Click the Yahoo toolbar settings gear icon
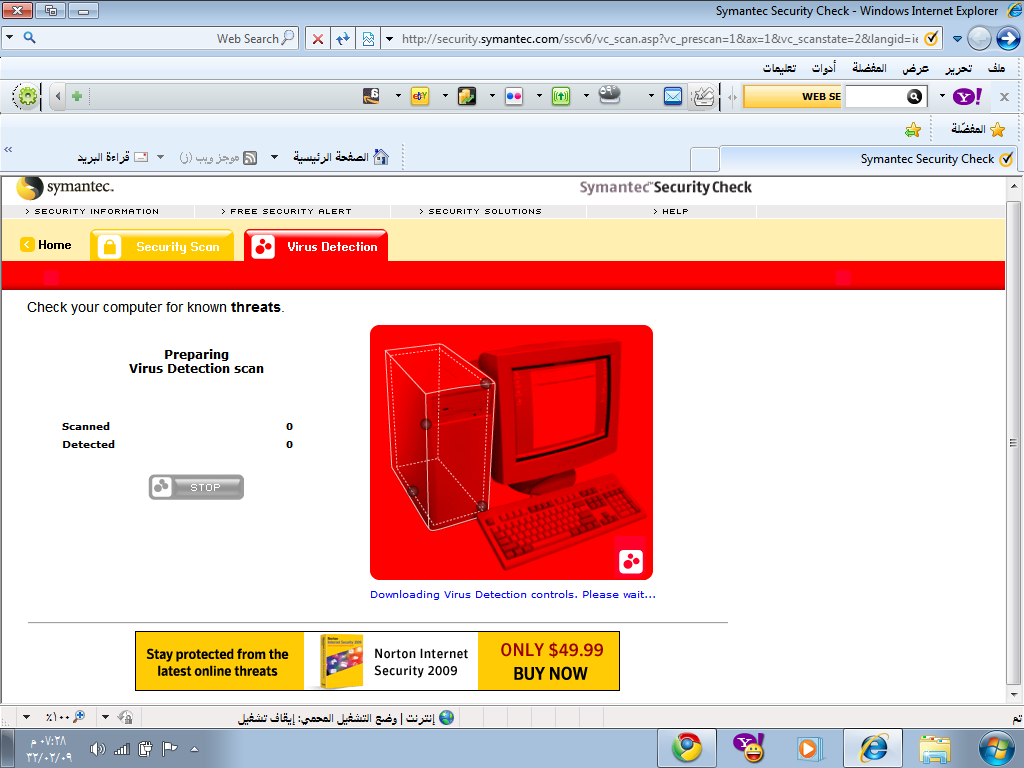Screen dimensions: 1024x768 pos(27,96)
